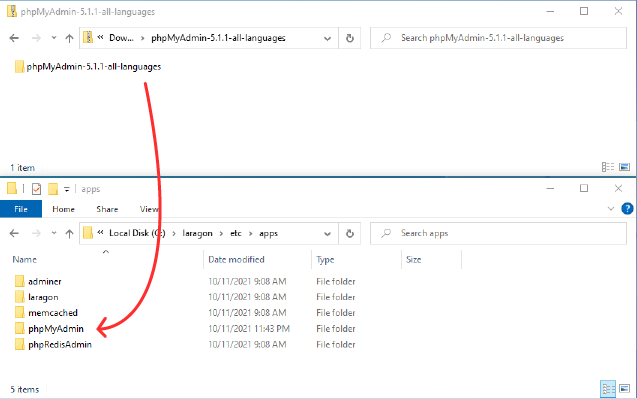
Task: Go up one level in phpMyAdmin zip window
Action: pyautogui.click(x=69, y=38)
